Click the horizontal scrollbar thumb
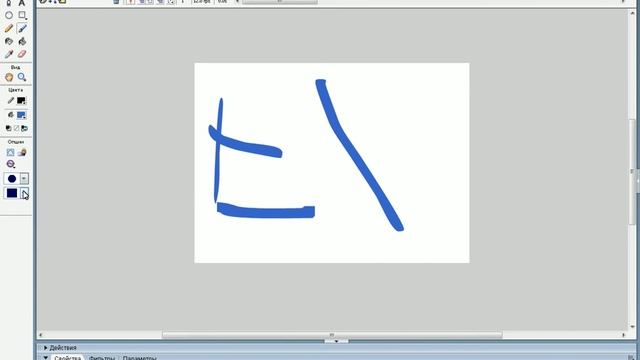Screen dimensions: 640x360 pyautogui.click(x=332, y=335)
